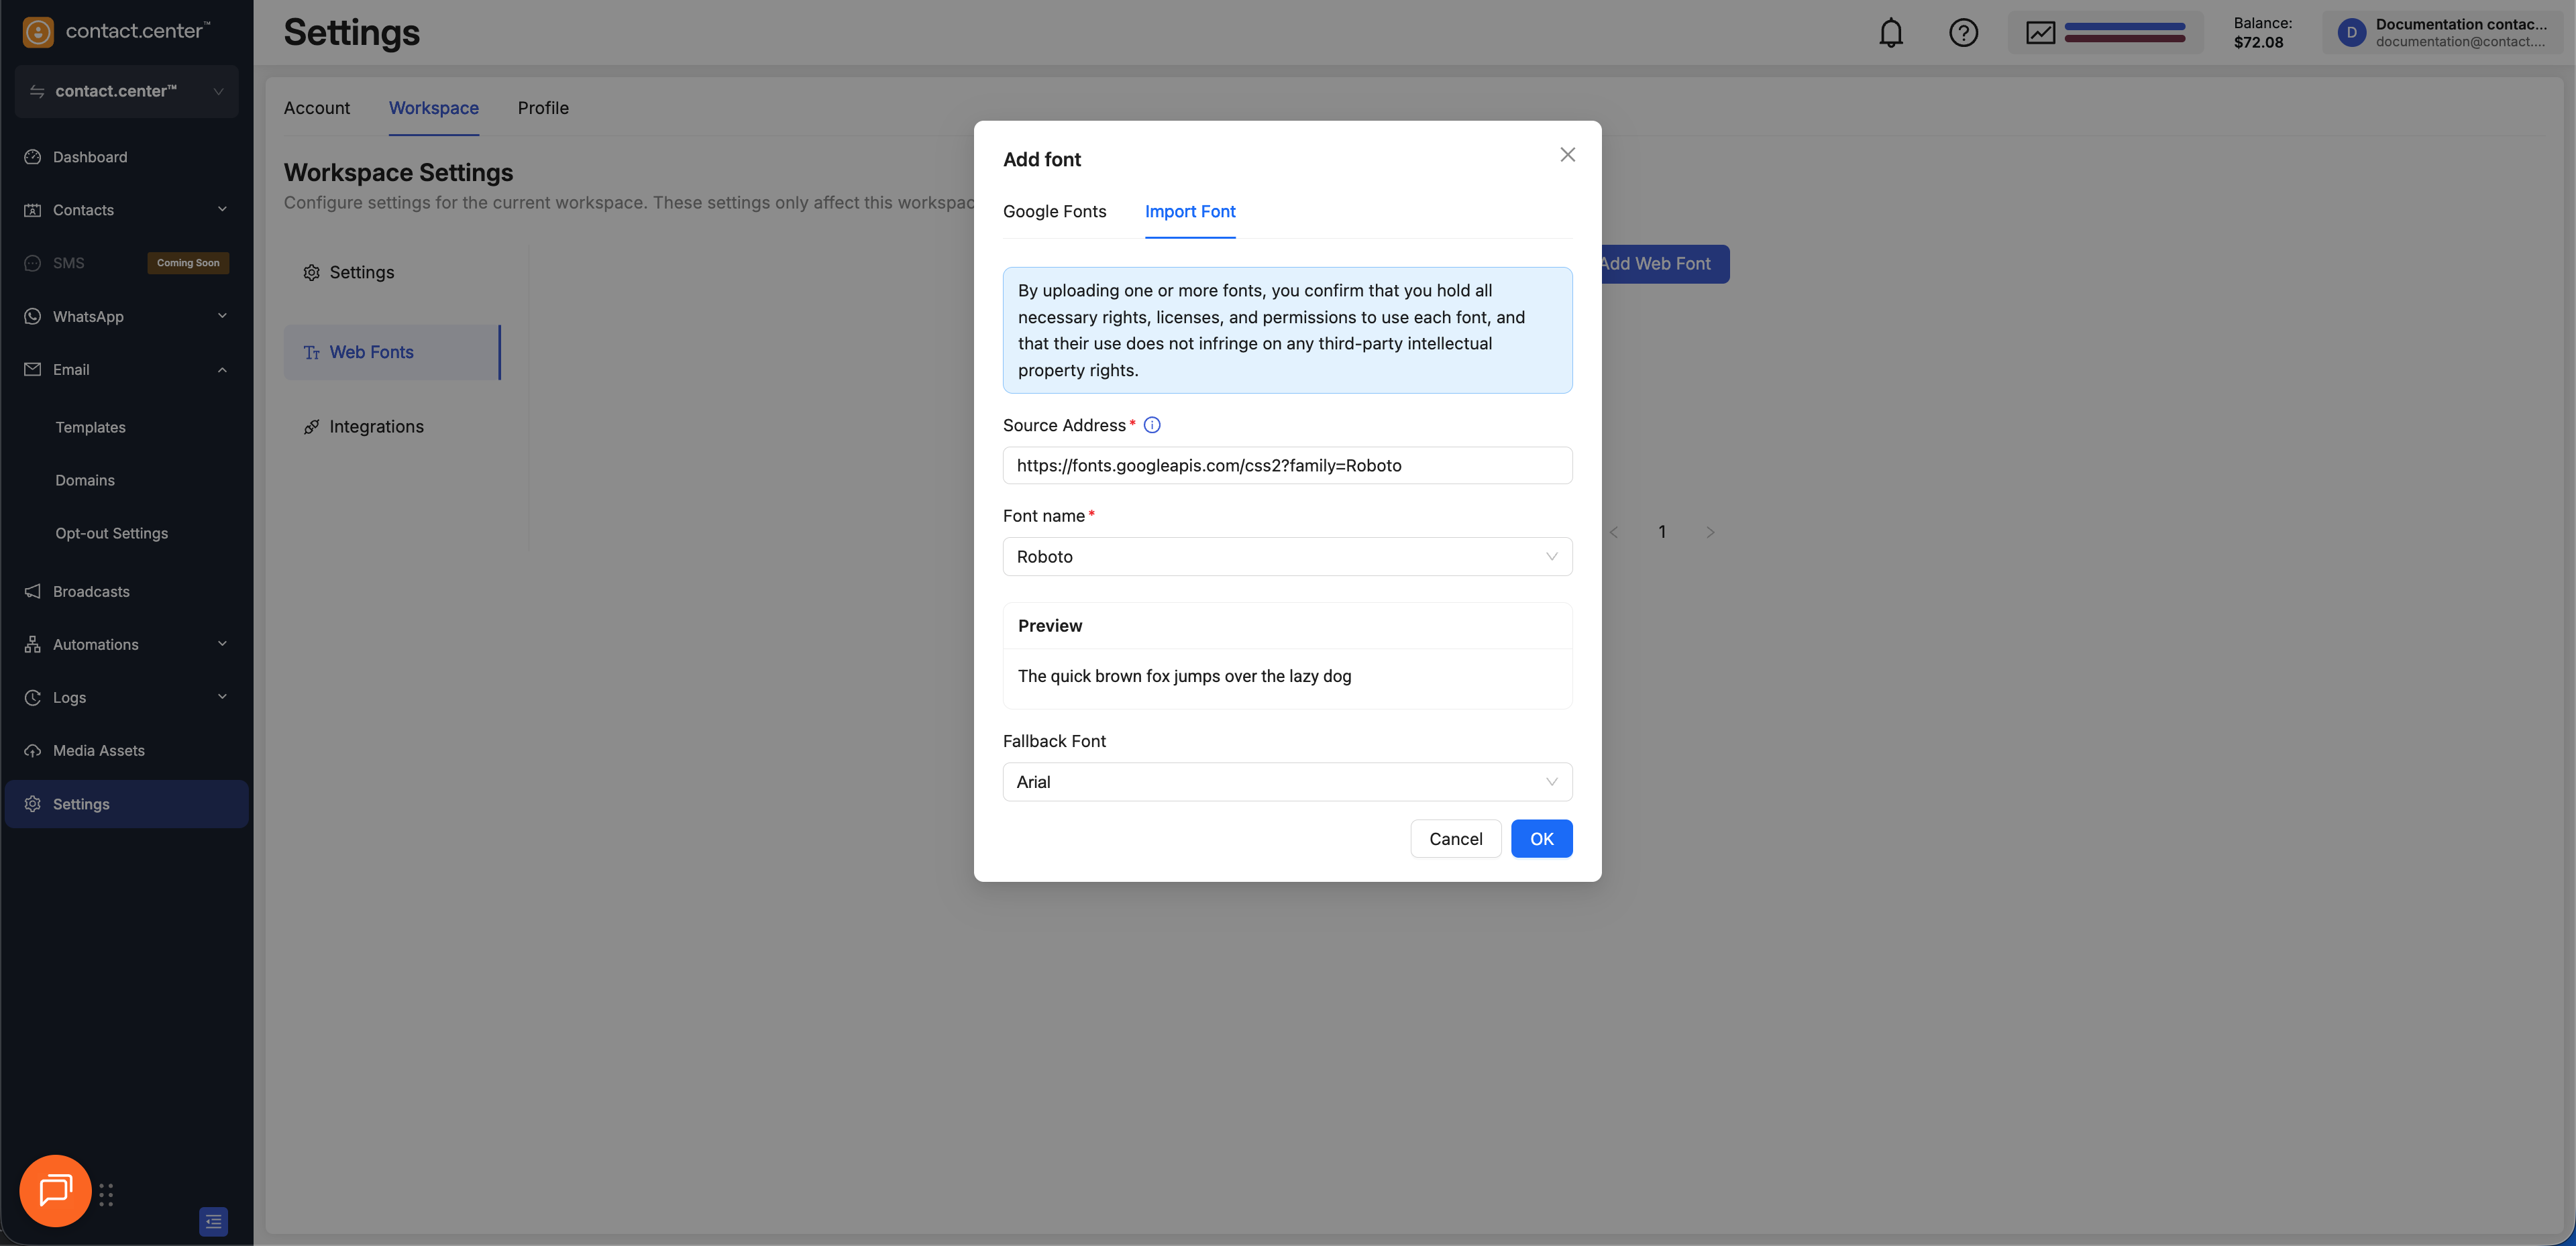Collapse sidebar using bottom menu icon
2576x1246 pixels.
pyautogui.click(x=213, y=1221)
